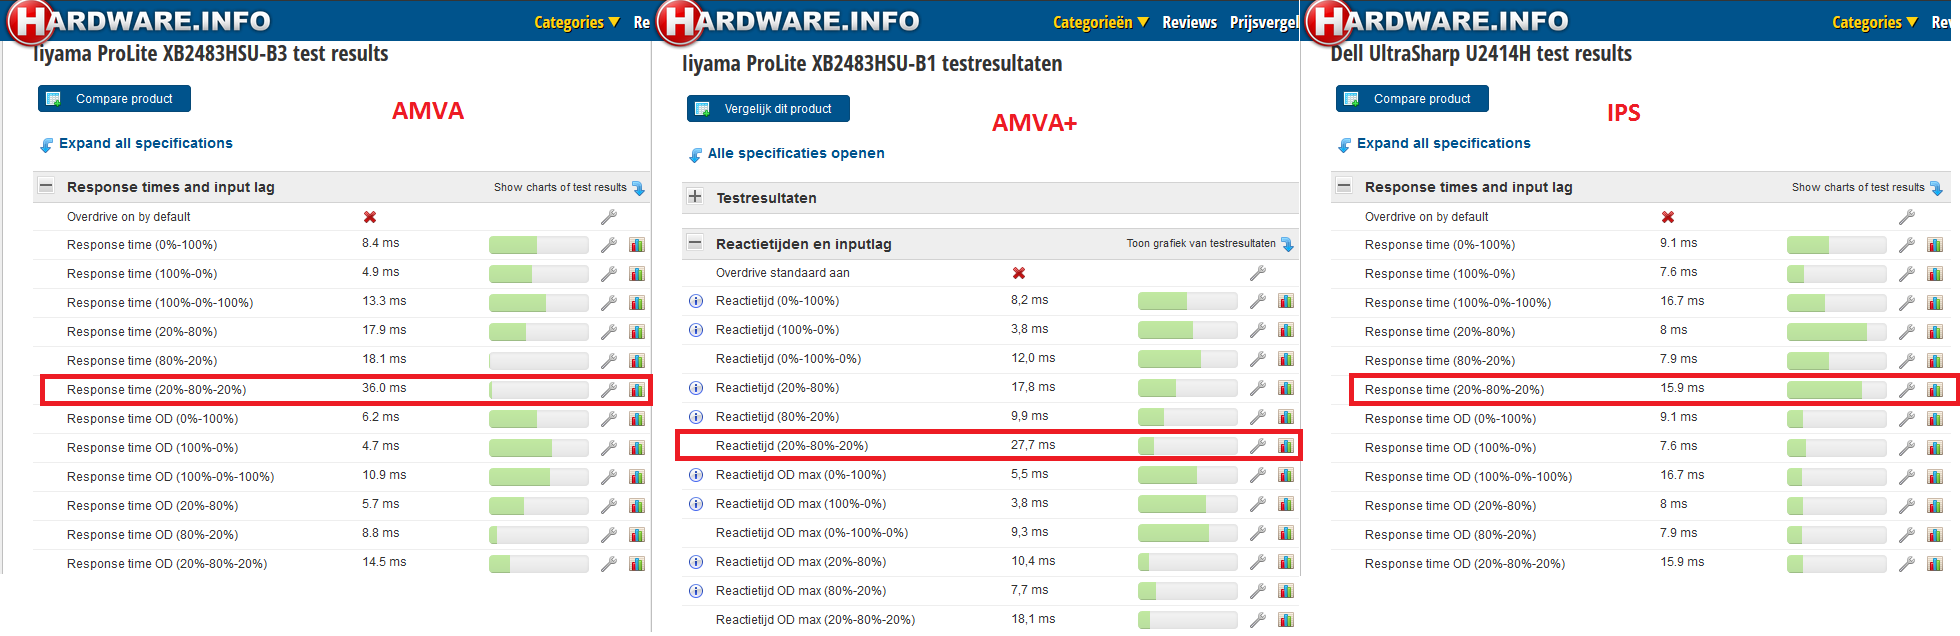Click red X in Dell Overdrive on by default row
1960x636 pixels.
coord(1668,217)
